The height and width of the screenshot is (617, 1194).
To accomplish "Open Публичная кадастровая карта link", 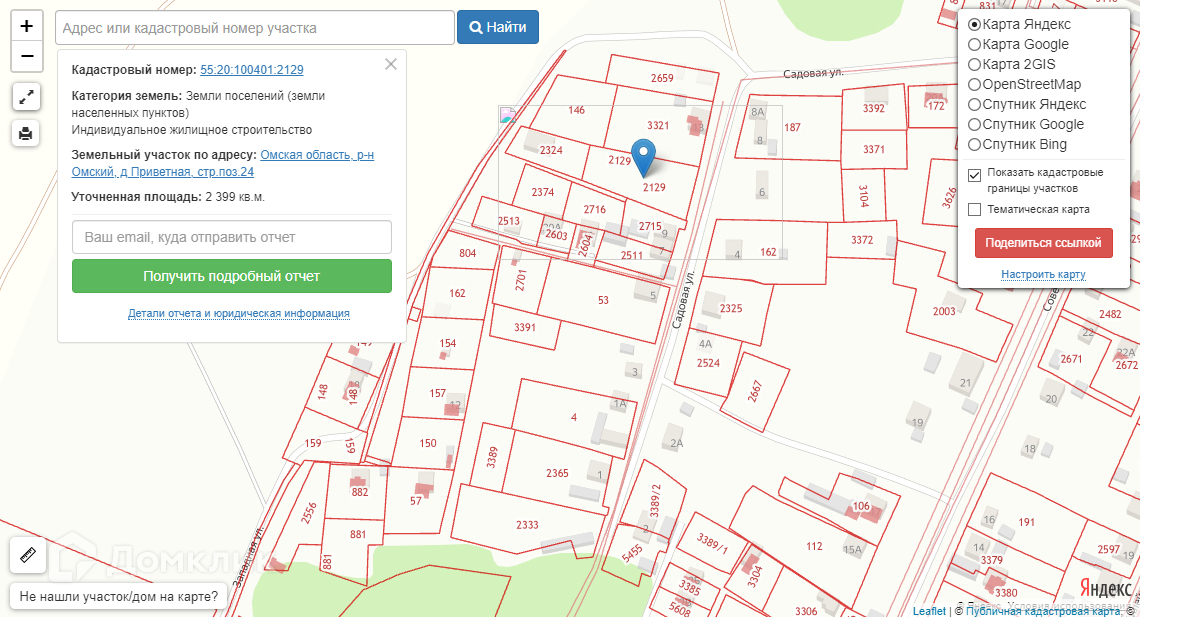I will point(1042,611).
